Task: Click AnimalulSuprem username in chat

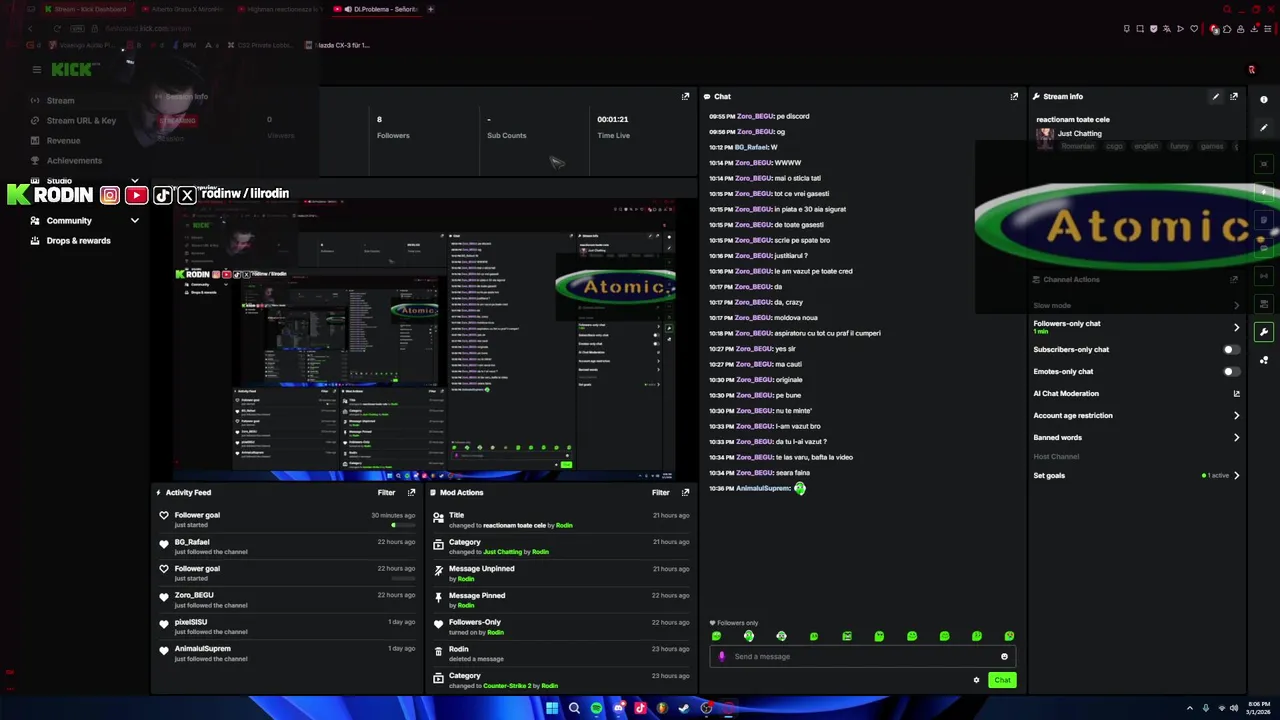Action: 763,488
